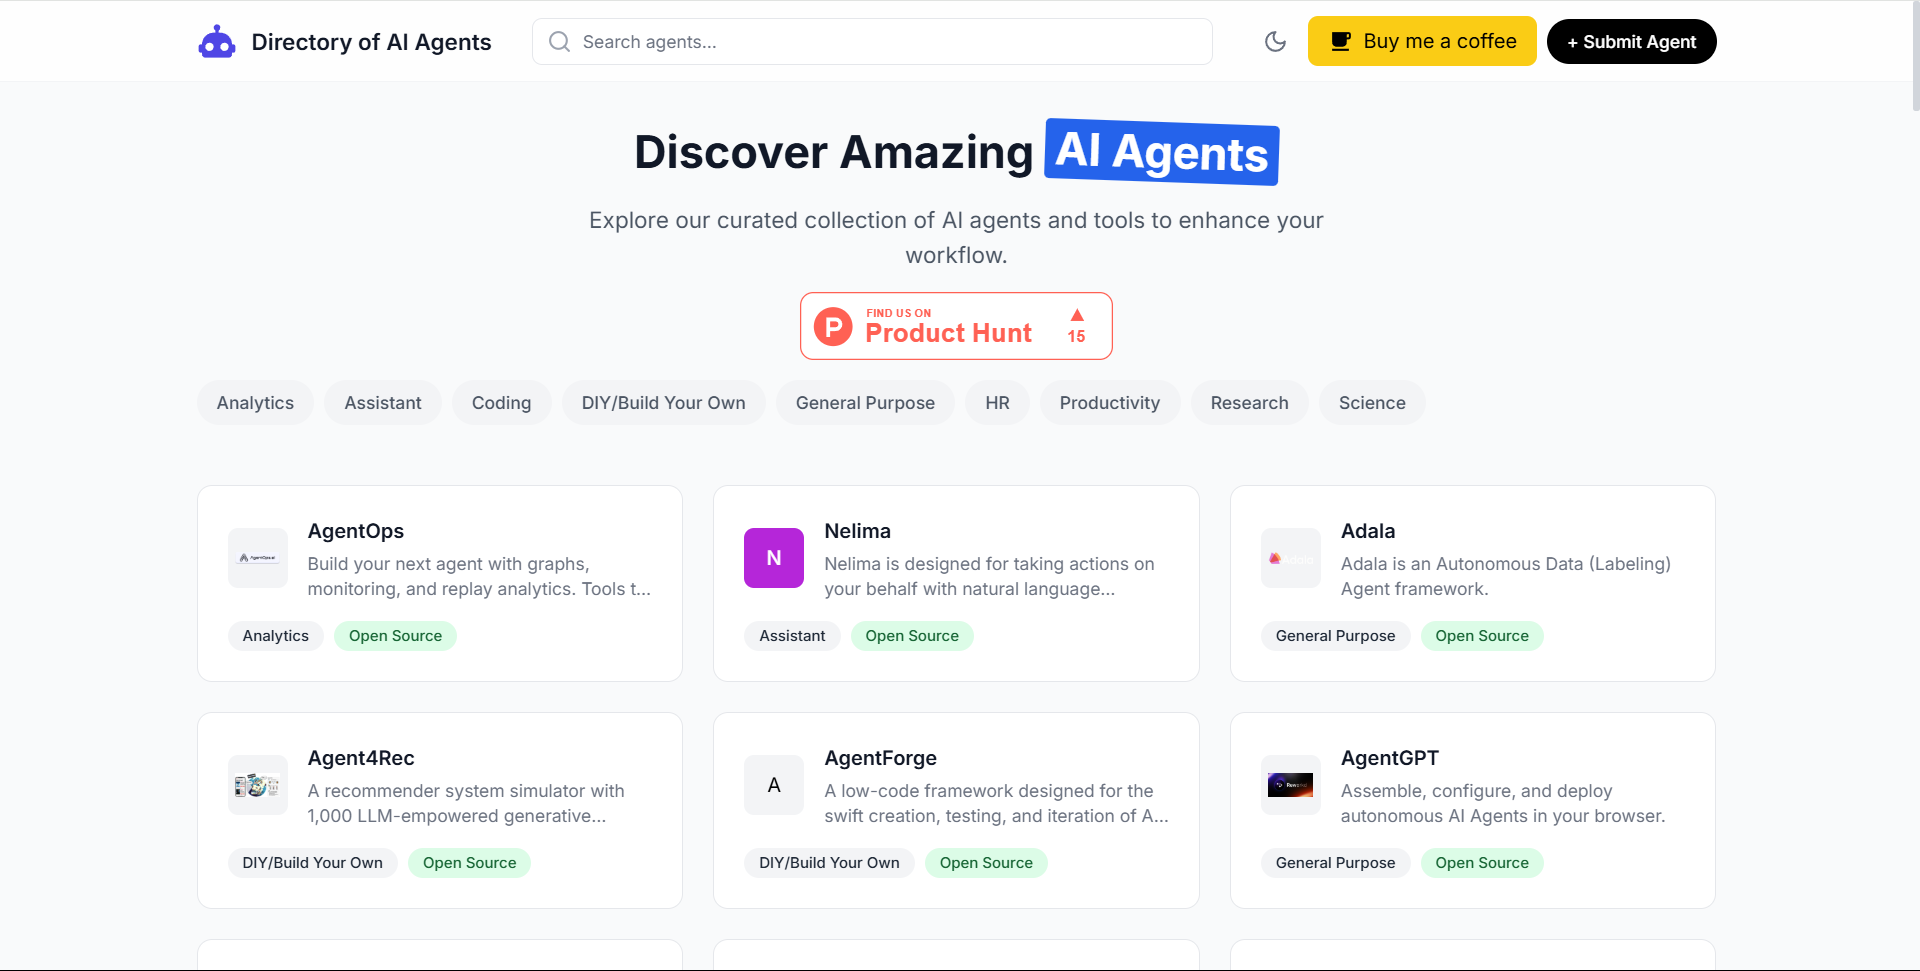Open the Agent4Rec card title
1920x971 pixels.
click(361, 758)
